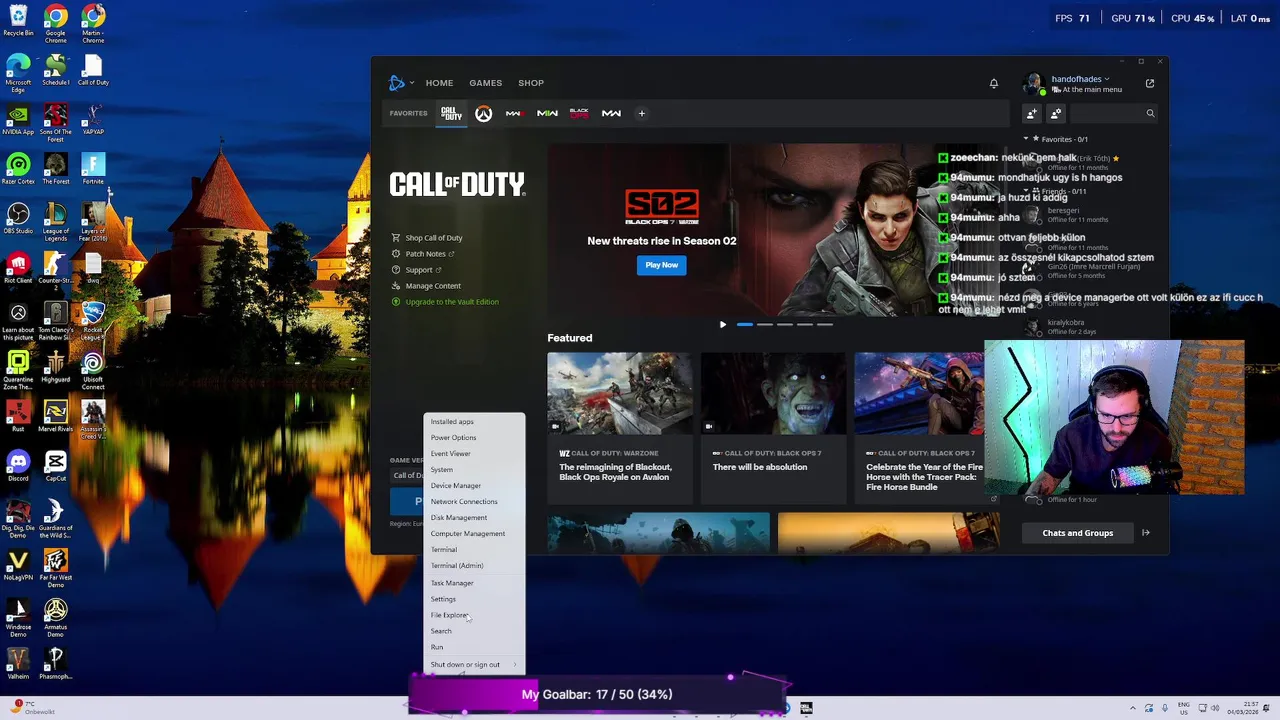Select Event Viewer from context menu
This screenshot has height=720, width=1280.
pos(474,454)
